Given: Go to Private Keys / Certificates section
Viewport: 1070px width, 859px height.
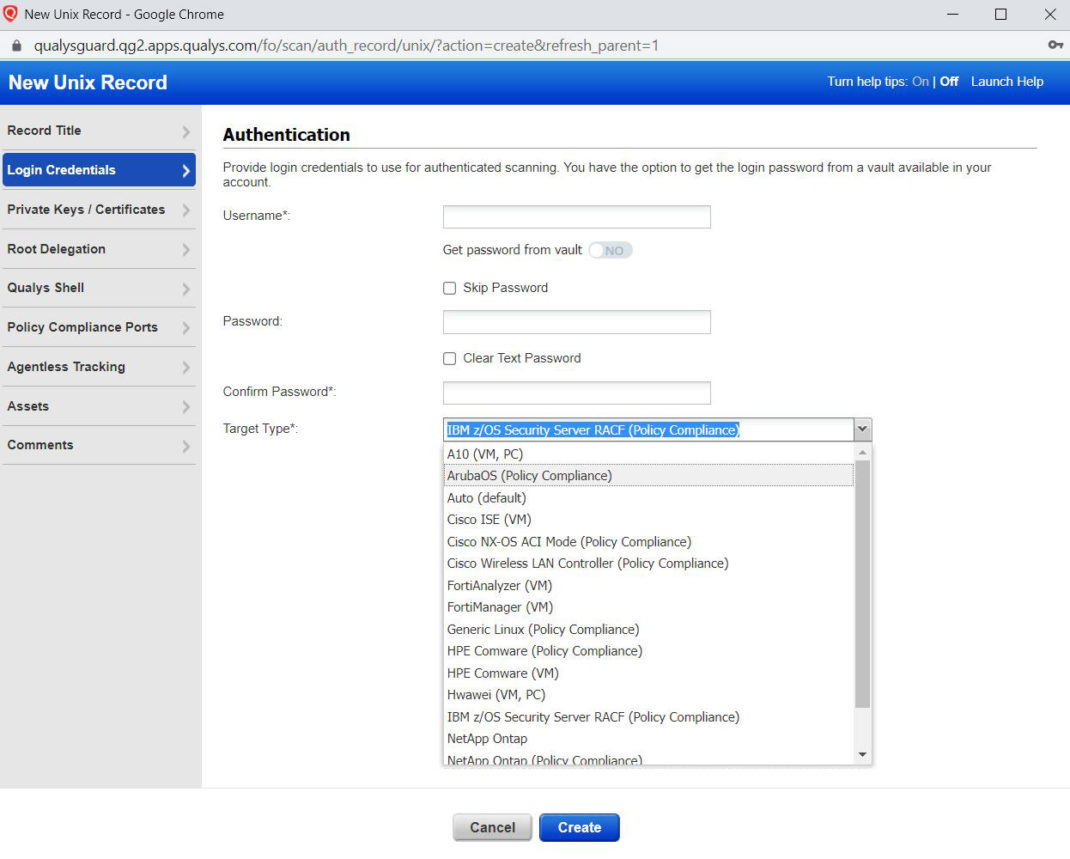Looking at the screenshot, I should pyautogui.click(x=99, y=209).
